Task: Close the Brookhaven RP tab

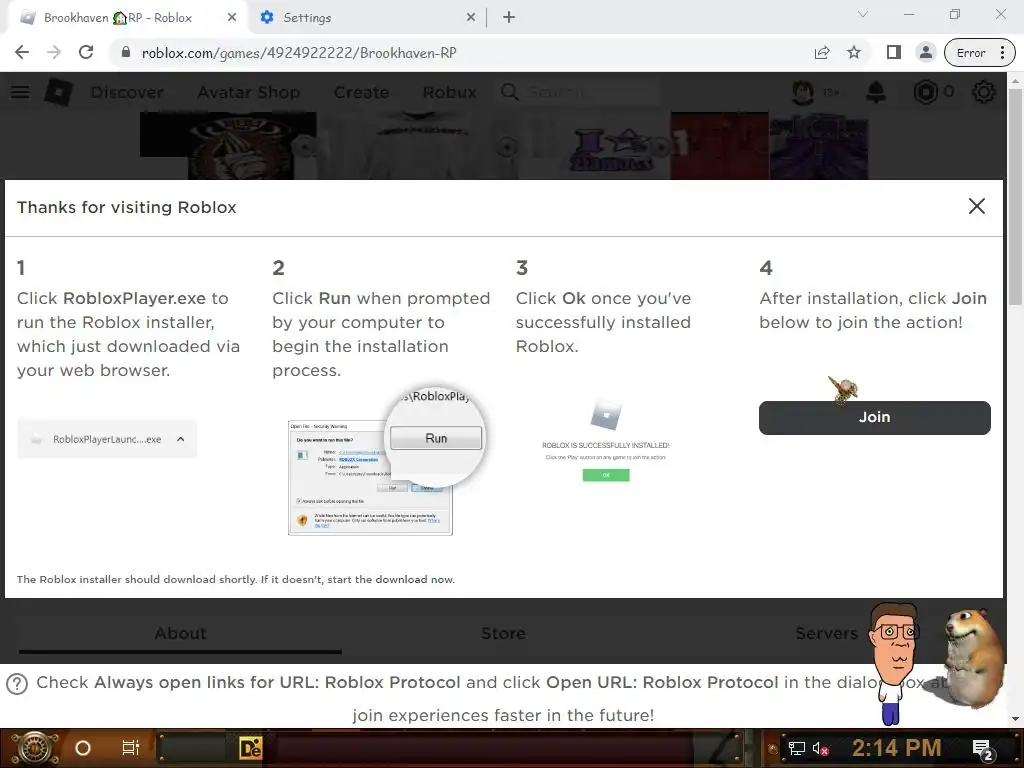Action: click(232, 18)
